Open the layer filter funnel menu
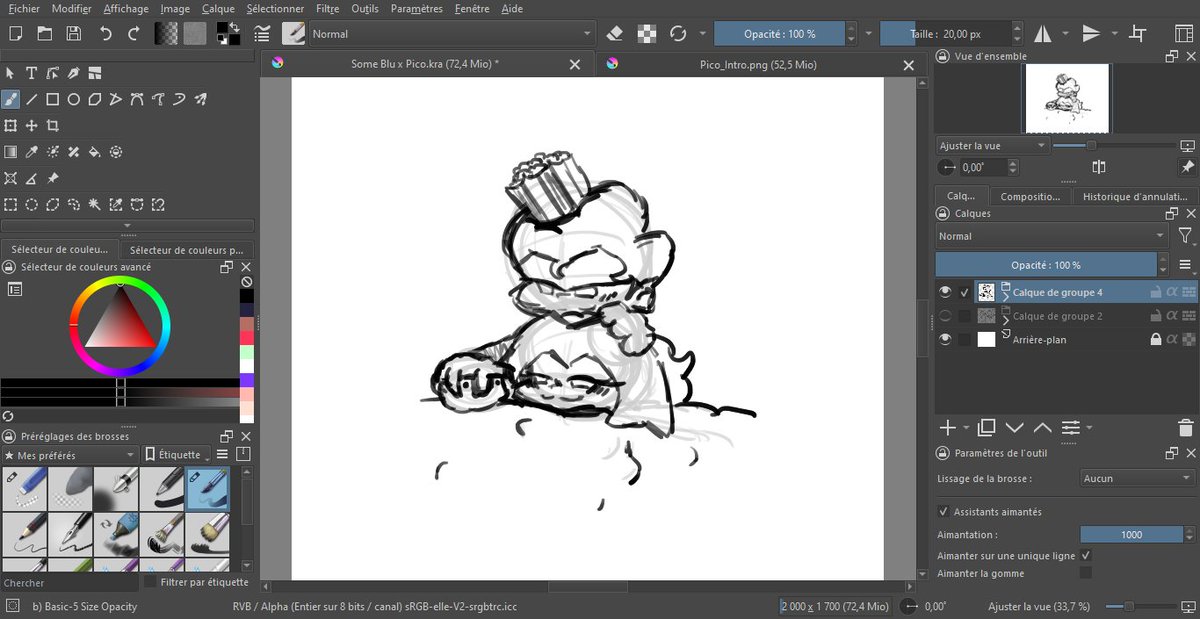 (x=1185, y=236)
